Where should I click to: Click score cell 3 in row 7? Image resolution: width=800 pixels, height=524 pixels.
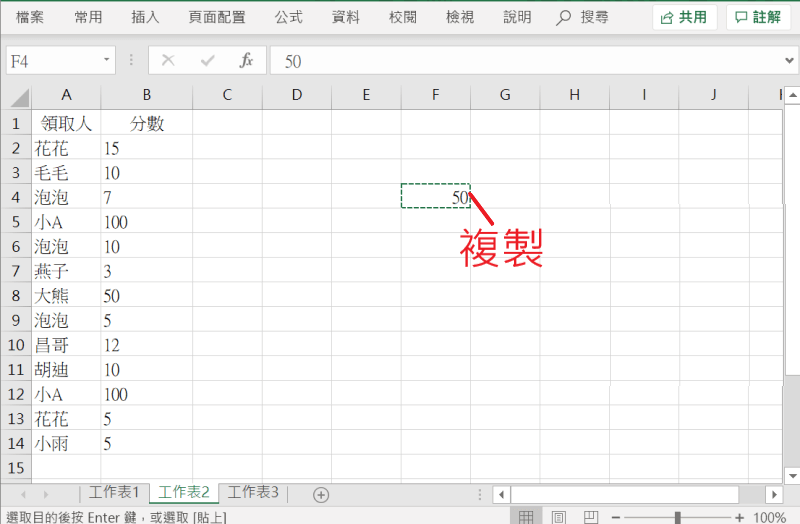click(x=147, y=271)
